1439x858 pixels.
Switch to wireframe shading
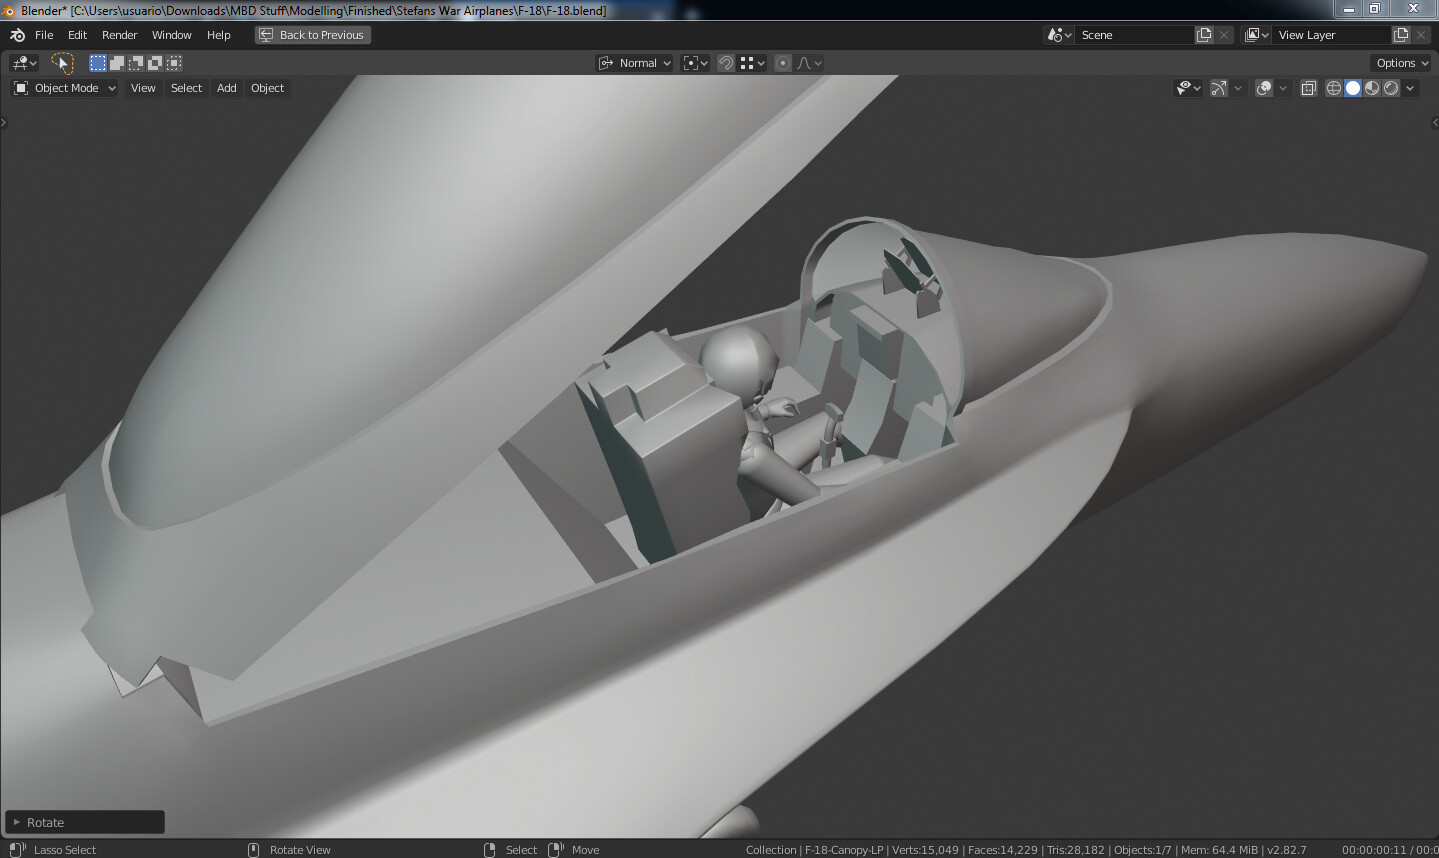pyautogui.click(x=1333, y=88)
